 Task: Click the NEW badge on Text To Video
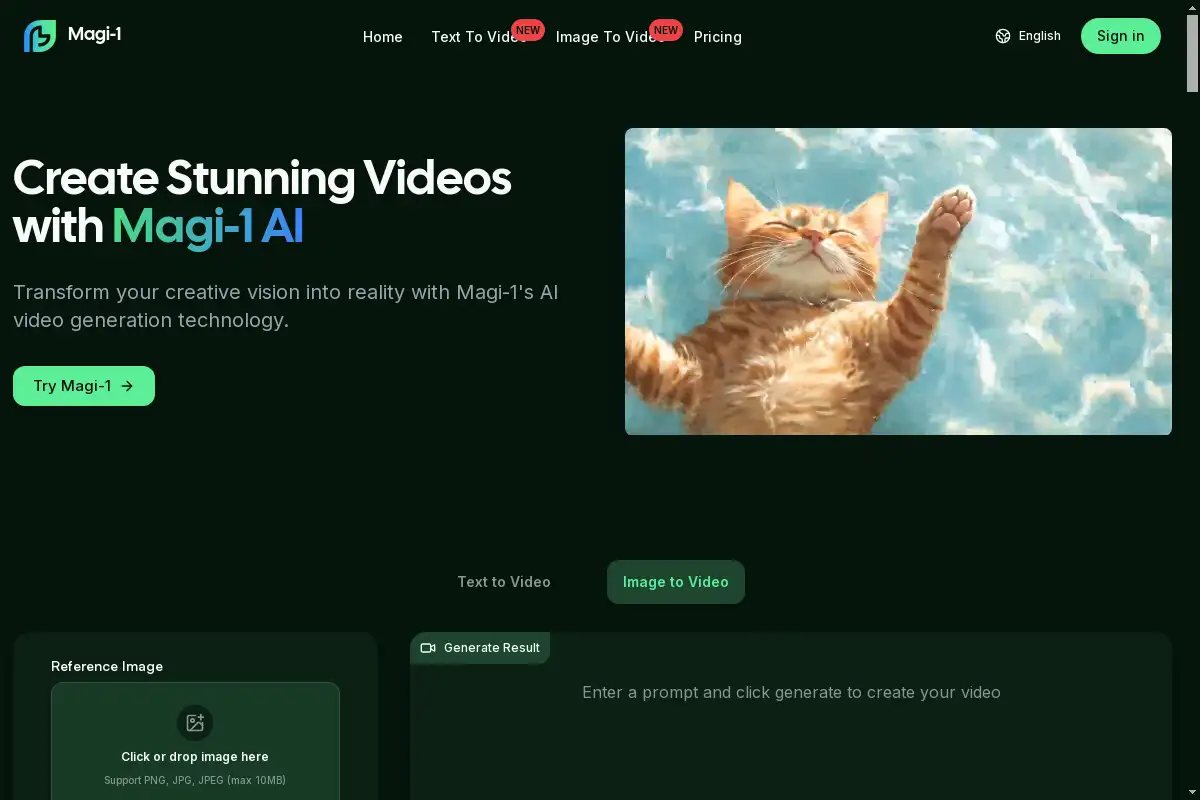[528, 30]
